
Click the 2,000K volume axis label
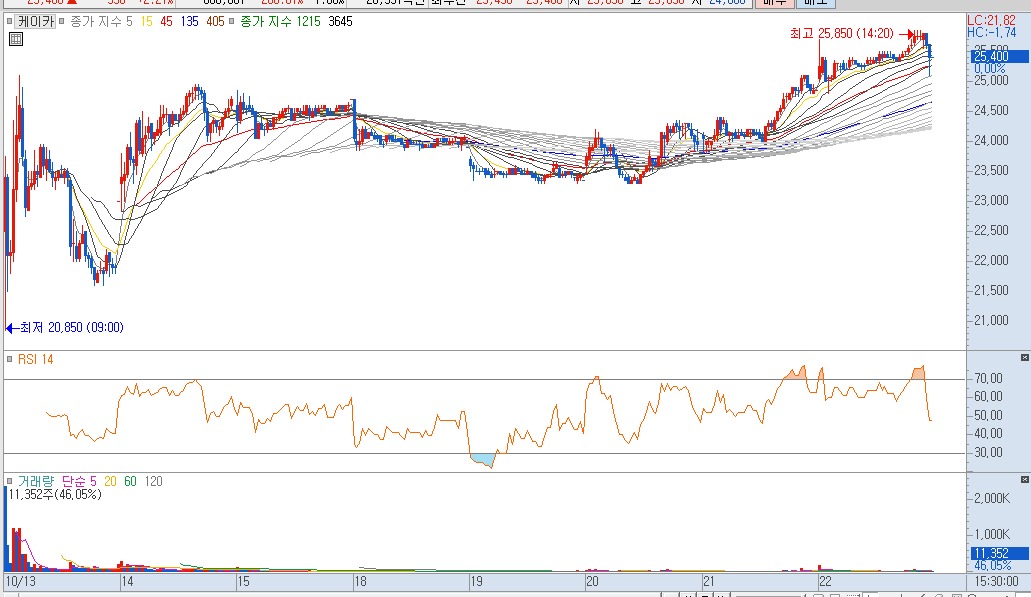point(992,498)
